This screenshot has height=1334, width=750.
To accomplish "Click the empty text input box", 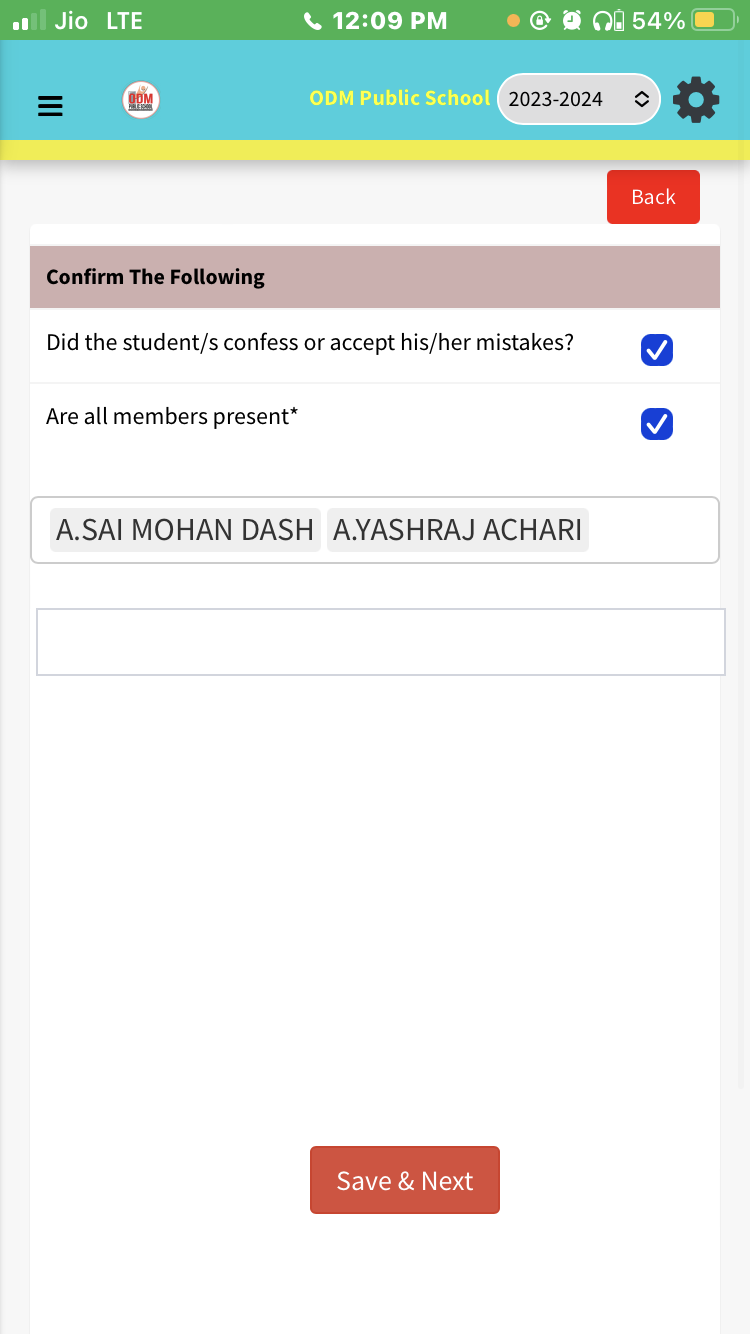I will point(380,641).
